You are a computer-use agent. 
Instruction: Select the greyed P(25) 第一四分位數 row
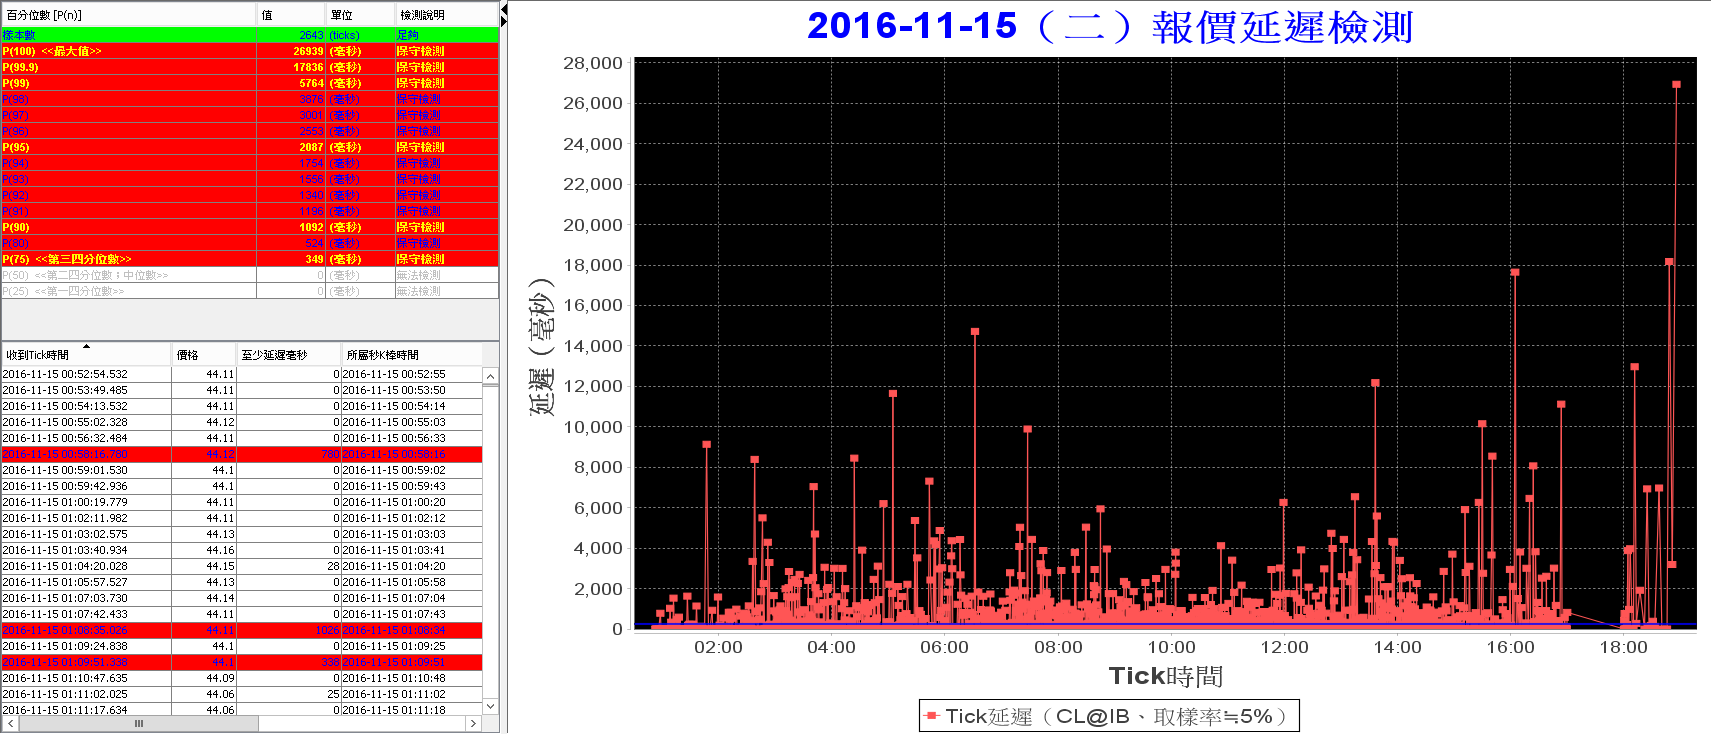250,291
